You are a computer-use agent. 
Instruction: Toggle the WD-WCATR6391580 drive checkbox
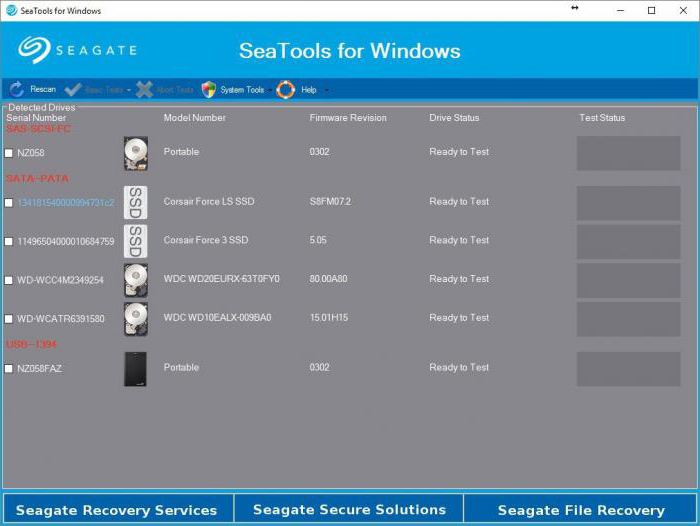8,319
